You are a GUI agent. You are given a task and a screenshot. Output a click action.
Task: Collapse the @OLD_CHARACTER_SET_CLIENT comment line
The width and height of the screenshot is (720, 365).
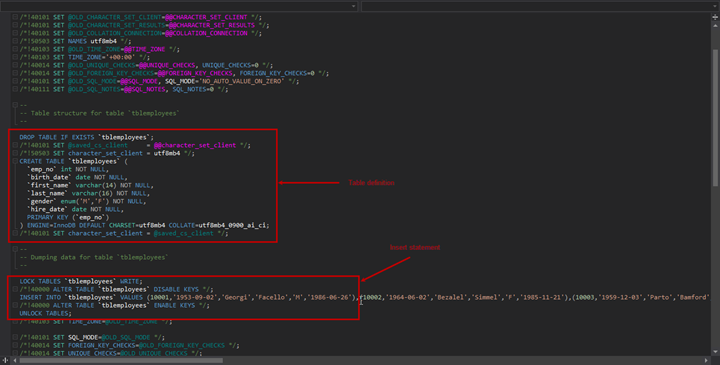(x=15, y=17)
